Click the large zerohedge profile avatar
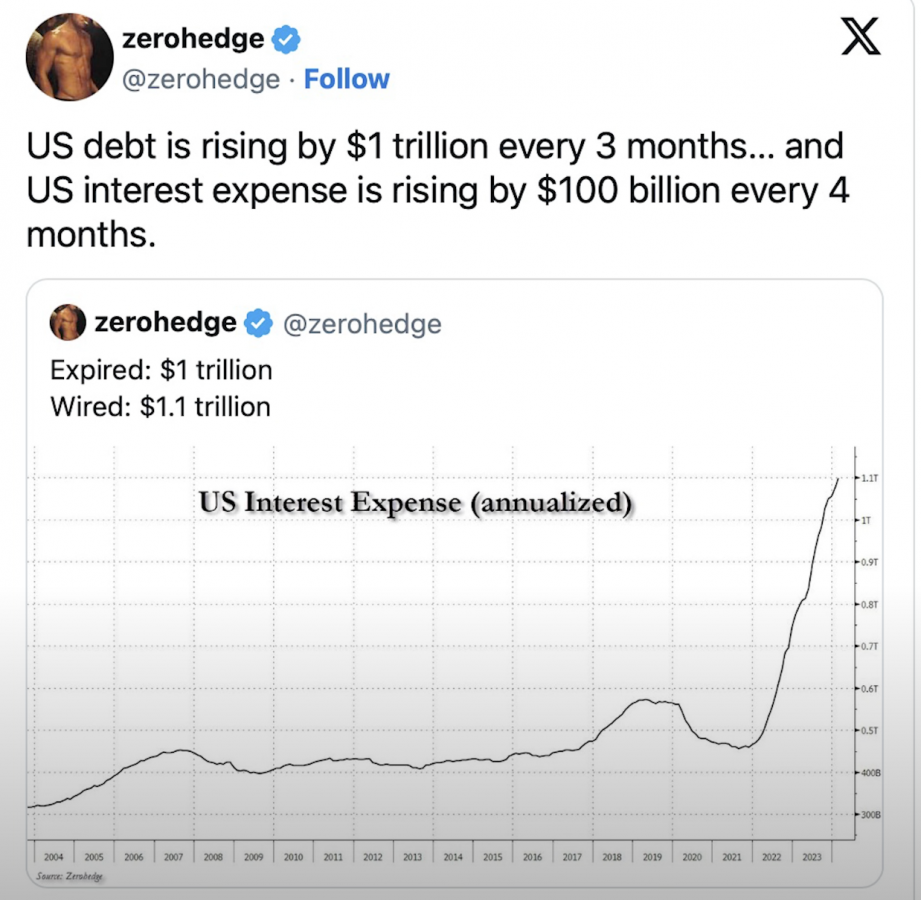The image size is (921, 900). pyautogui.click(x=68, y=56)
